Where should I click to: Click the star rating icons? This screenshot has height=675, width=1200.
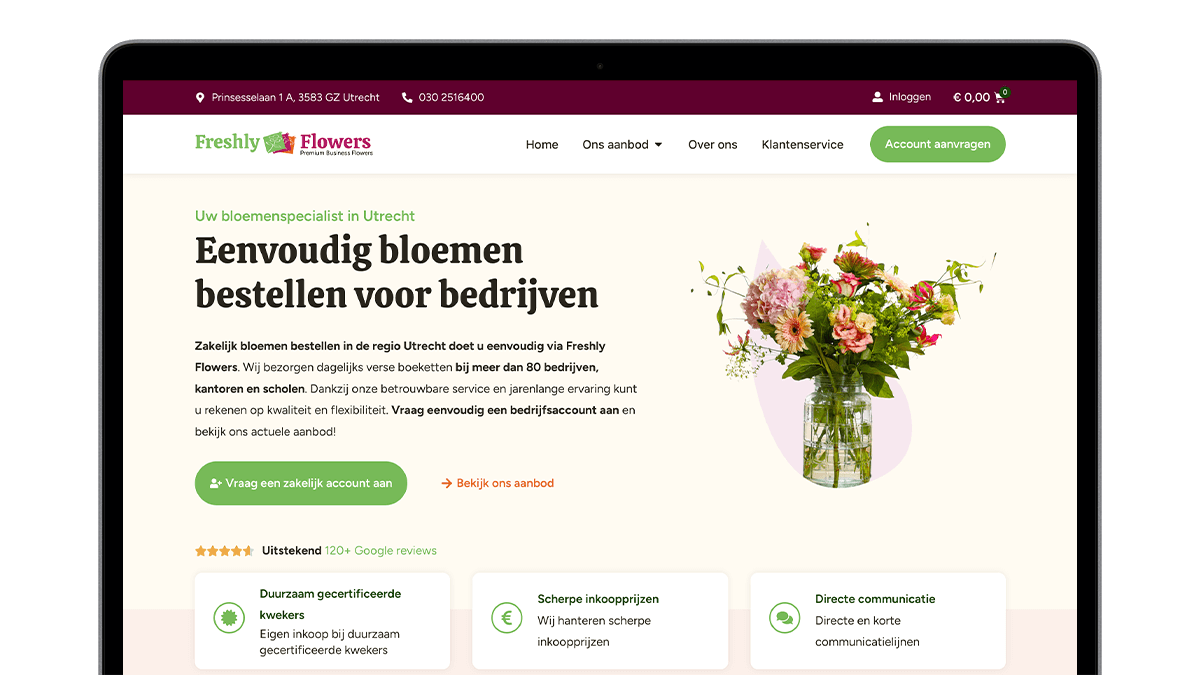click(224, 551)
